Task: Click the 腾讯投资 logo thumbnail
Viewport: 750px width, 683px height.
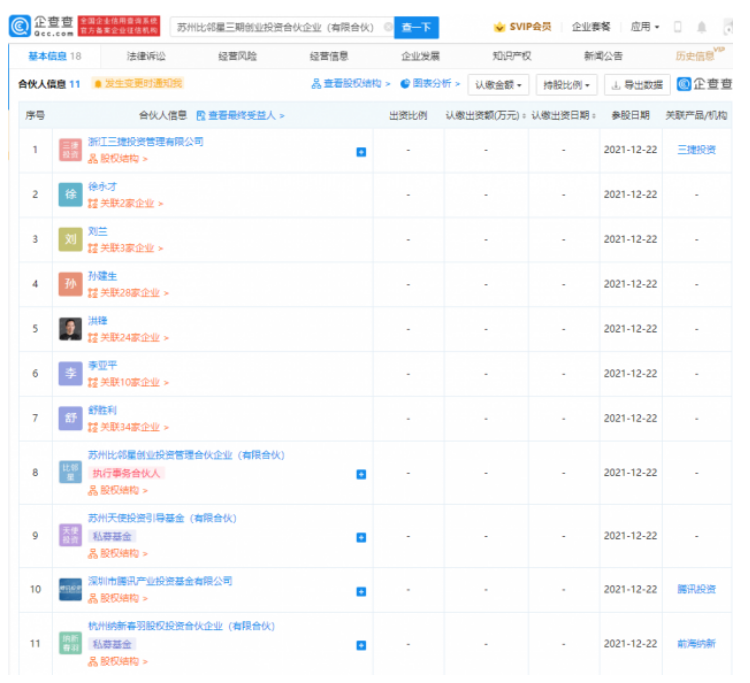Action: click(70, 589)
